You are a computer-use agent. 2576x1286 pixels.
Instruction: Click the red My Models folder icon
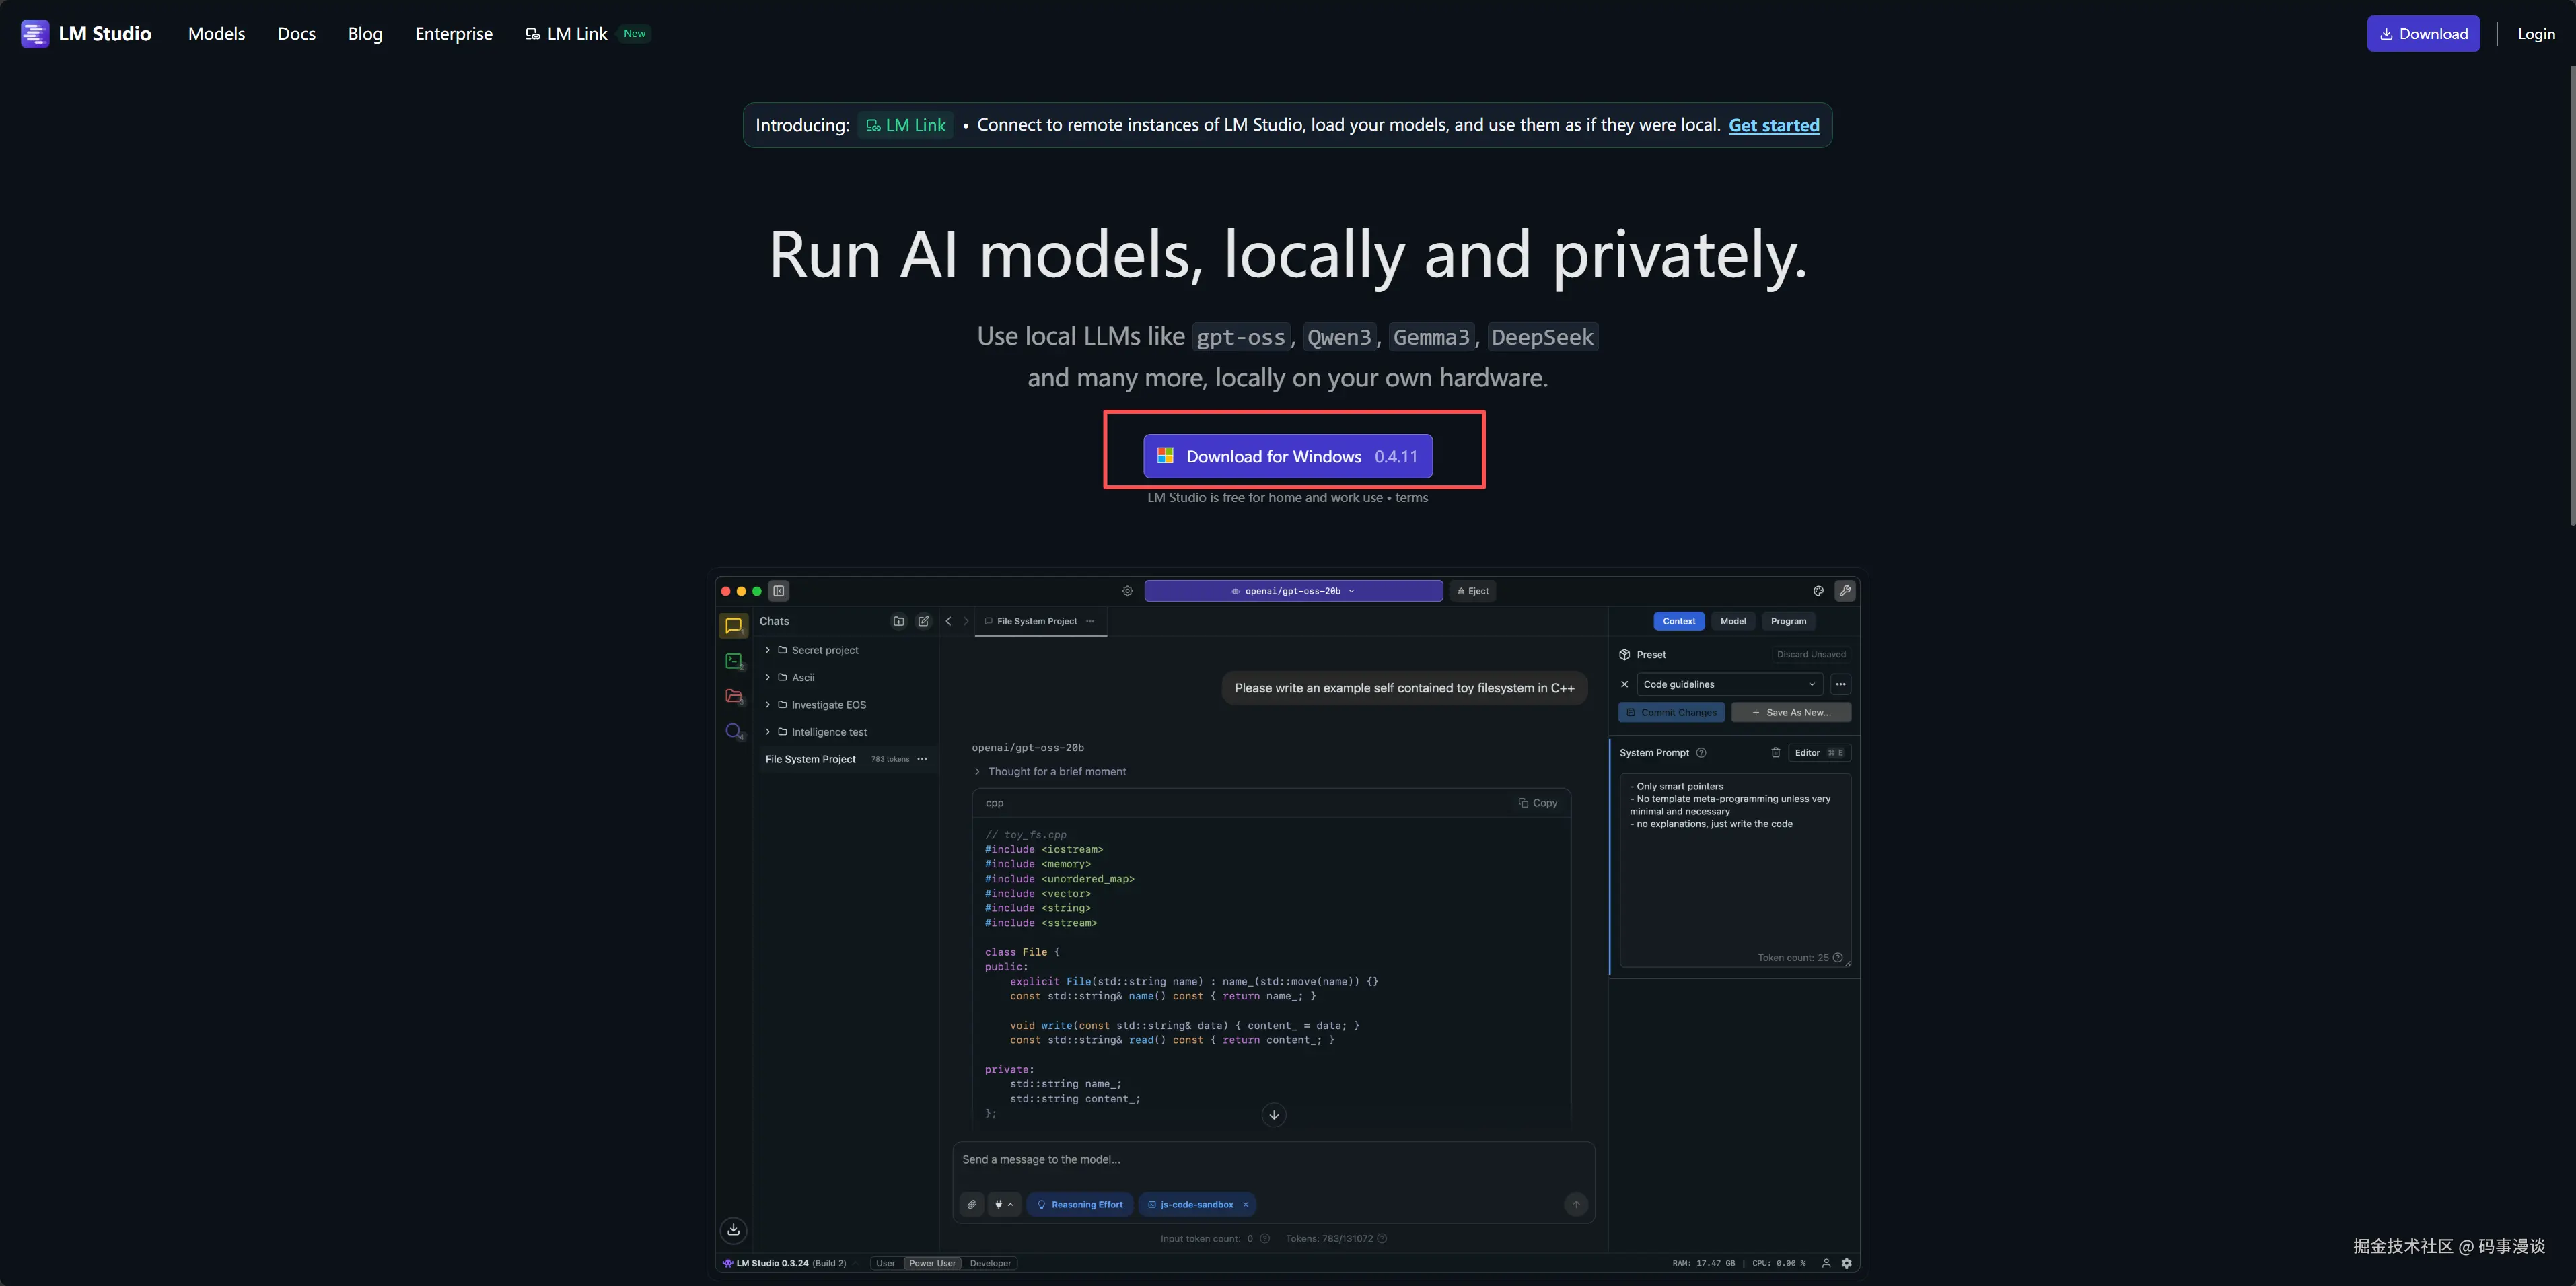tap(734, 696)
